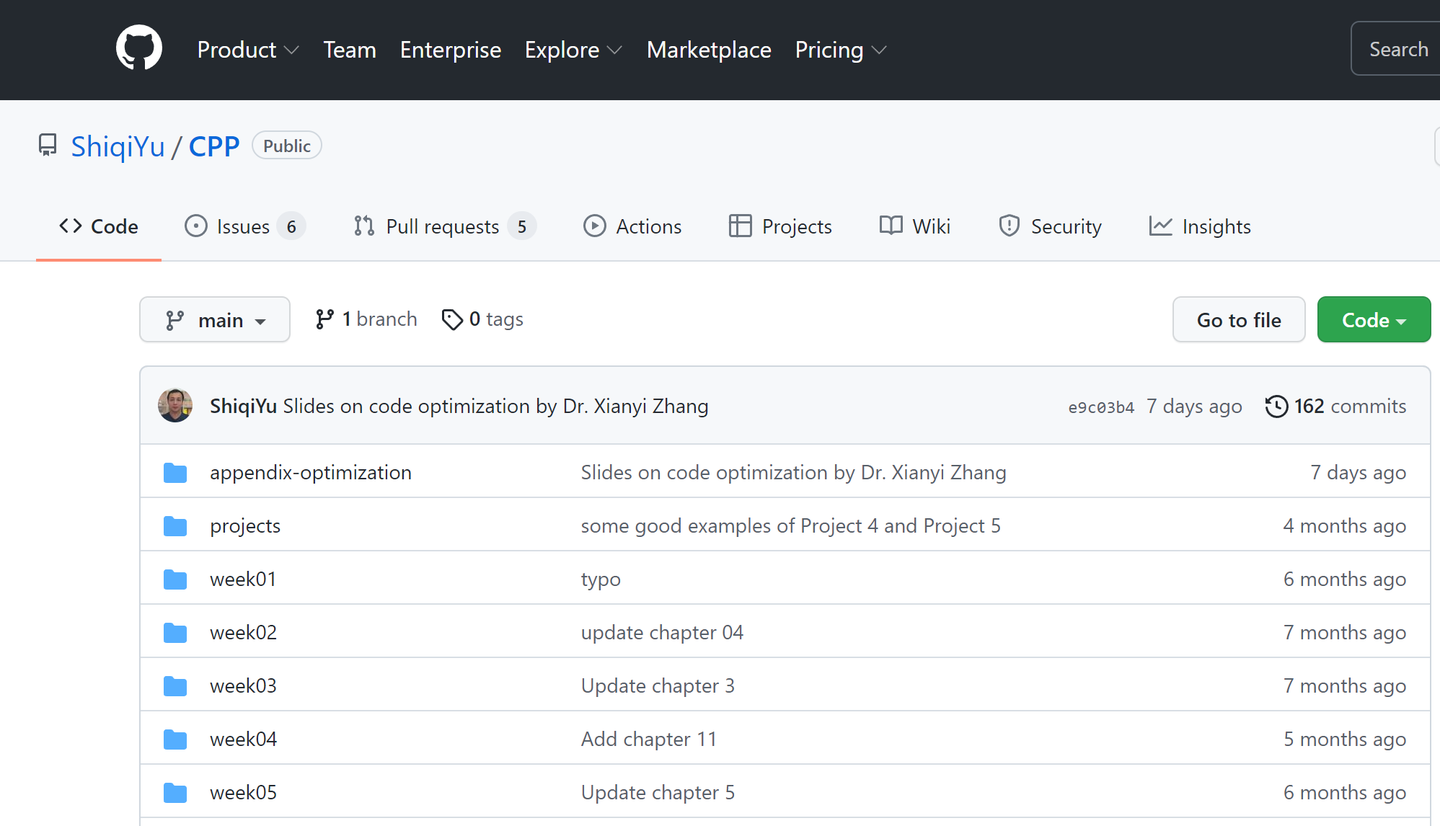Click '7 days ago' beside commit hash e9c03b4

(x=1195, y=406)
